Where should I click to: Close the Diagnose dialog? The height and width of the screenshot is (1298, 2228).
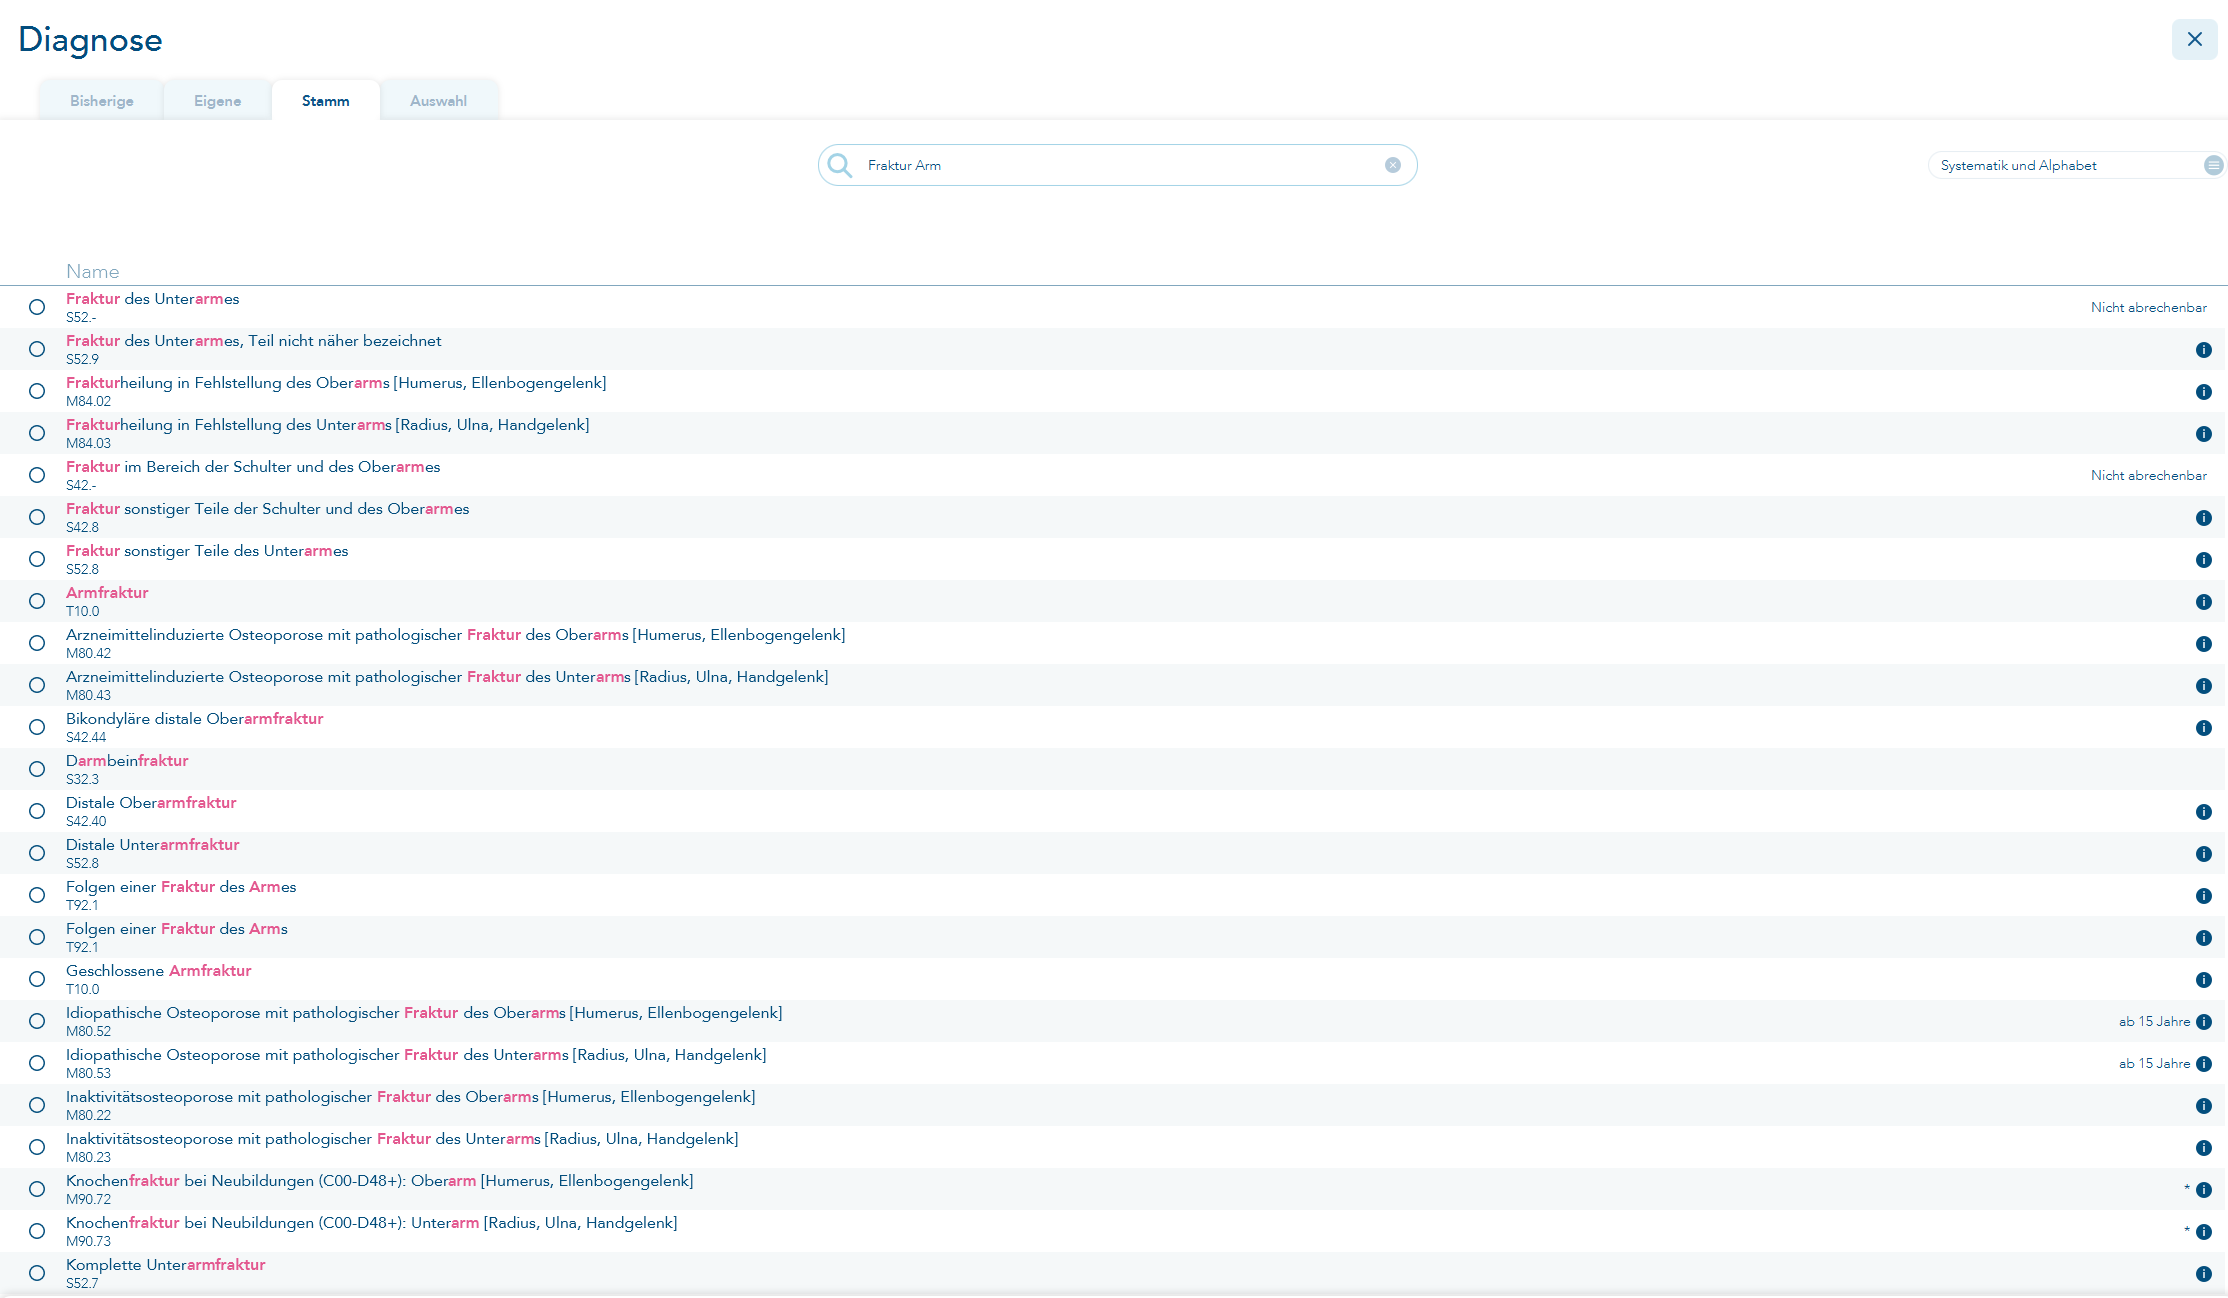click(x=2194, y=39)
